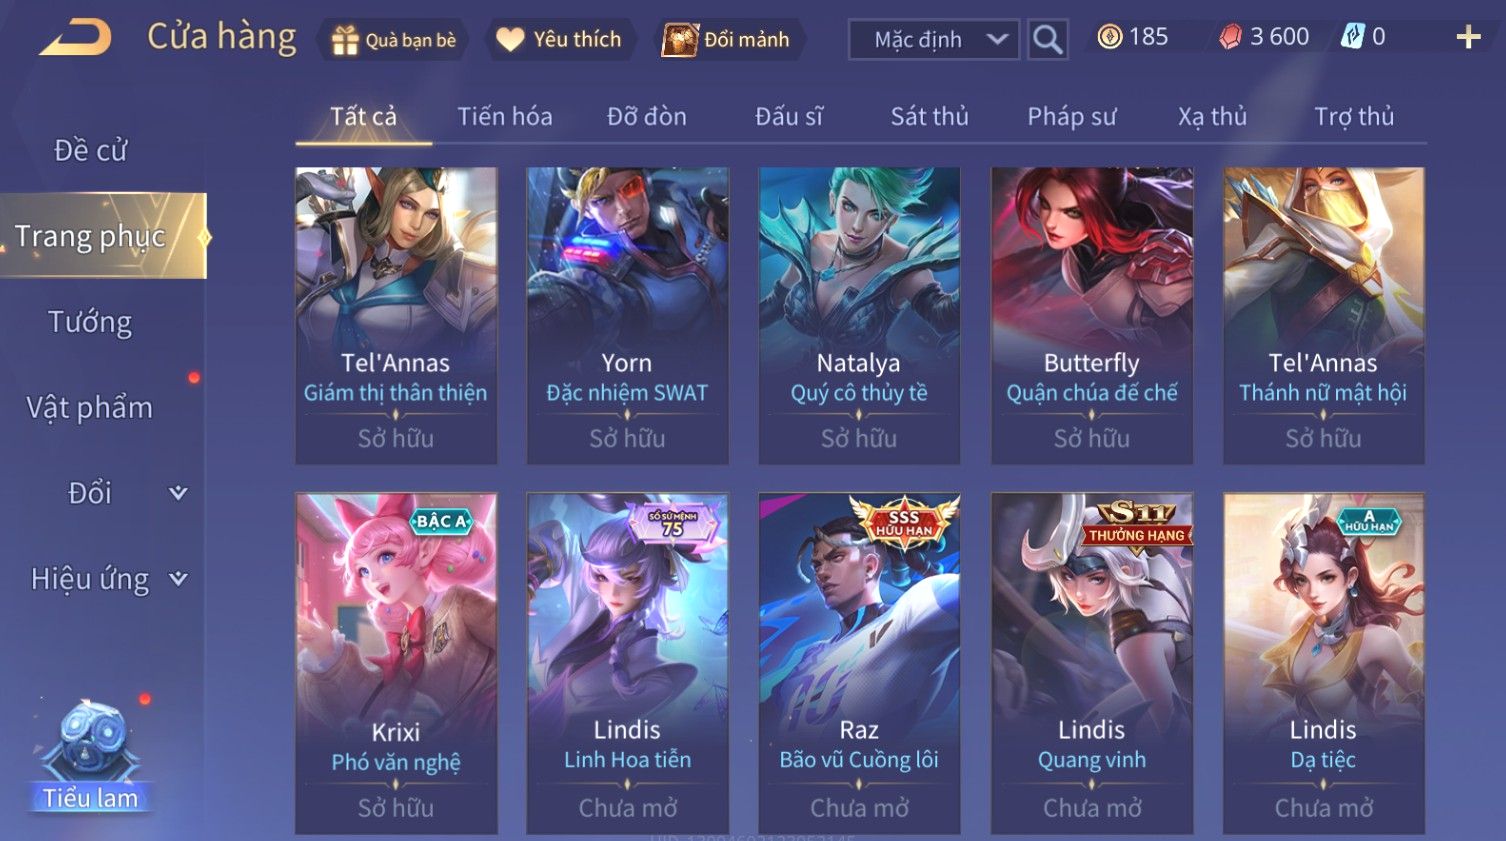
Task: Click the plus icon to add currency
Action: [1468, 38]
